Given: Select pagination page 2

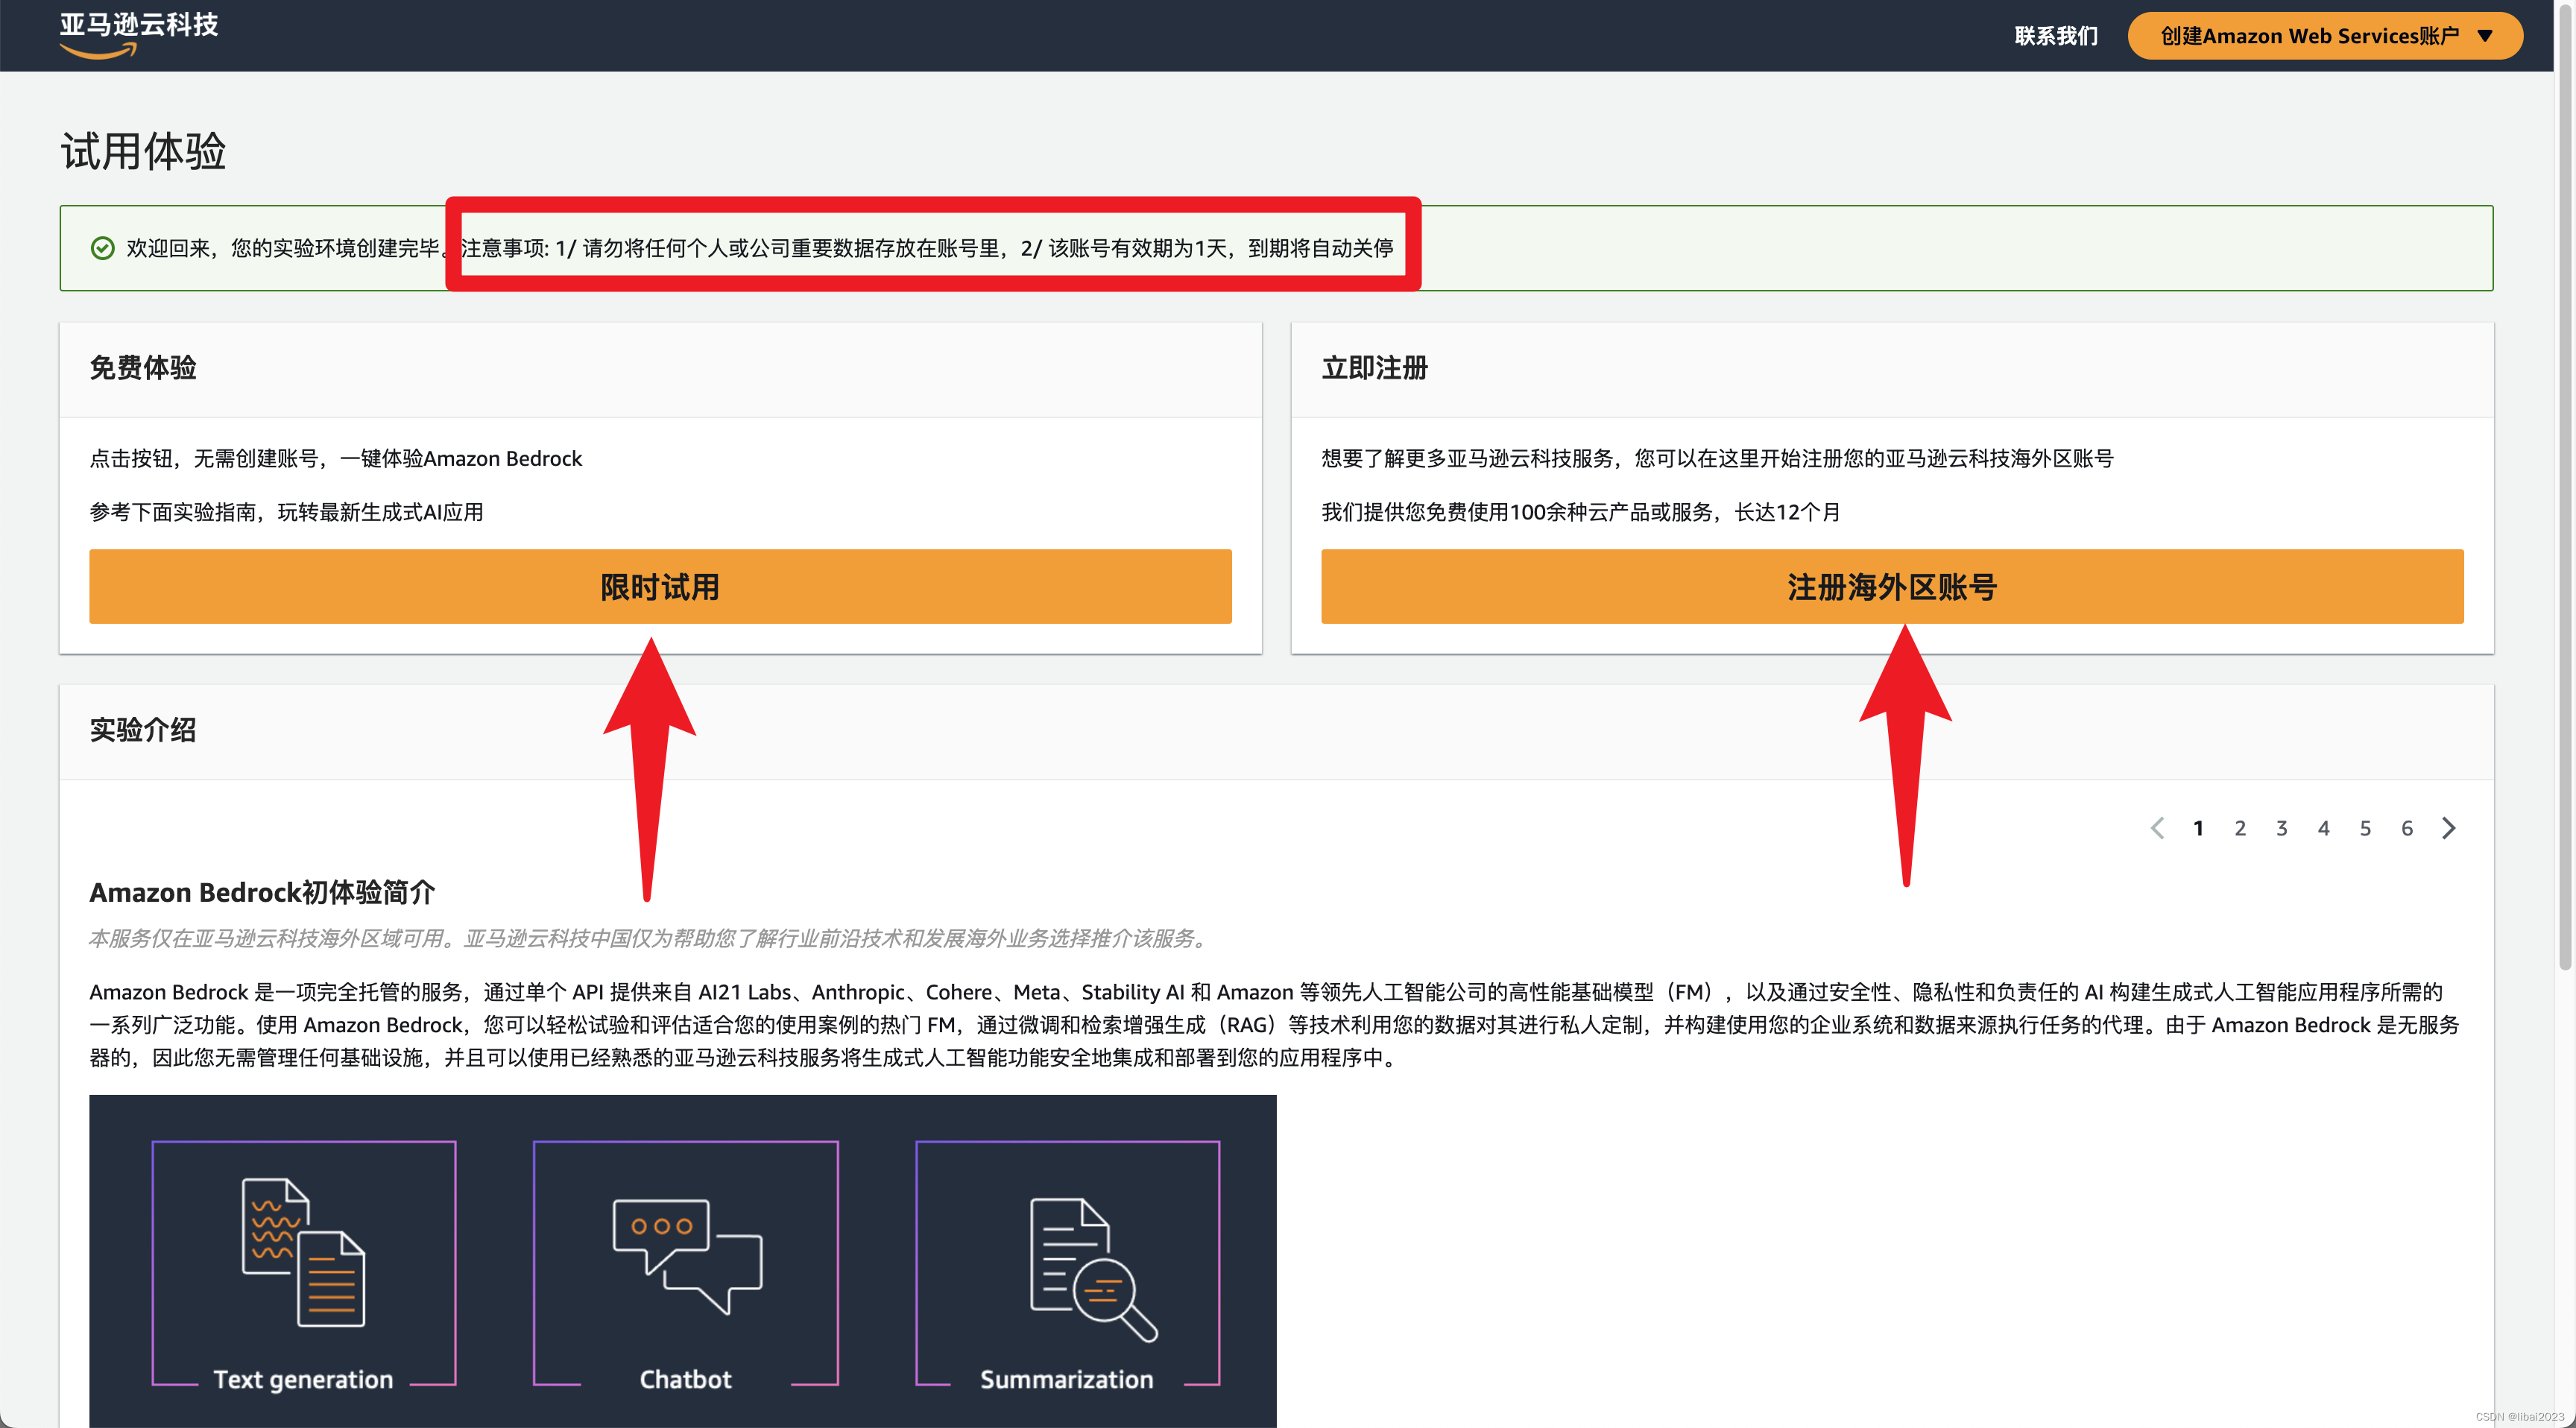Looking at the screenshot, I should coord(2240,828).
